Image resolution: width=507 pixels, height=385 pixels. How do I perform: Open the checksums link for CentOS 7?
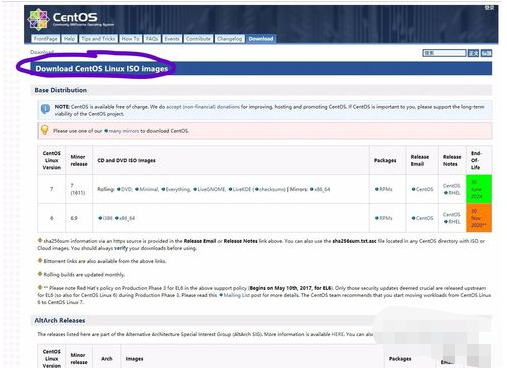tap(270, 189)
